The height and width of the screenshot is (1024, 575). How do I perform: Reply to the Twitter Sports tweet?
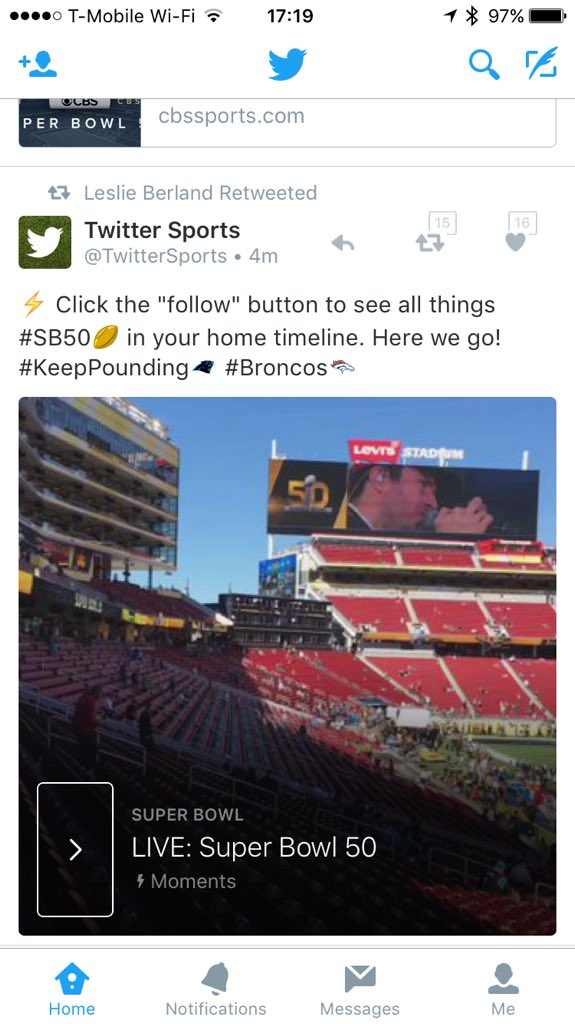pos(342,244)
